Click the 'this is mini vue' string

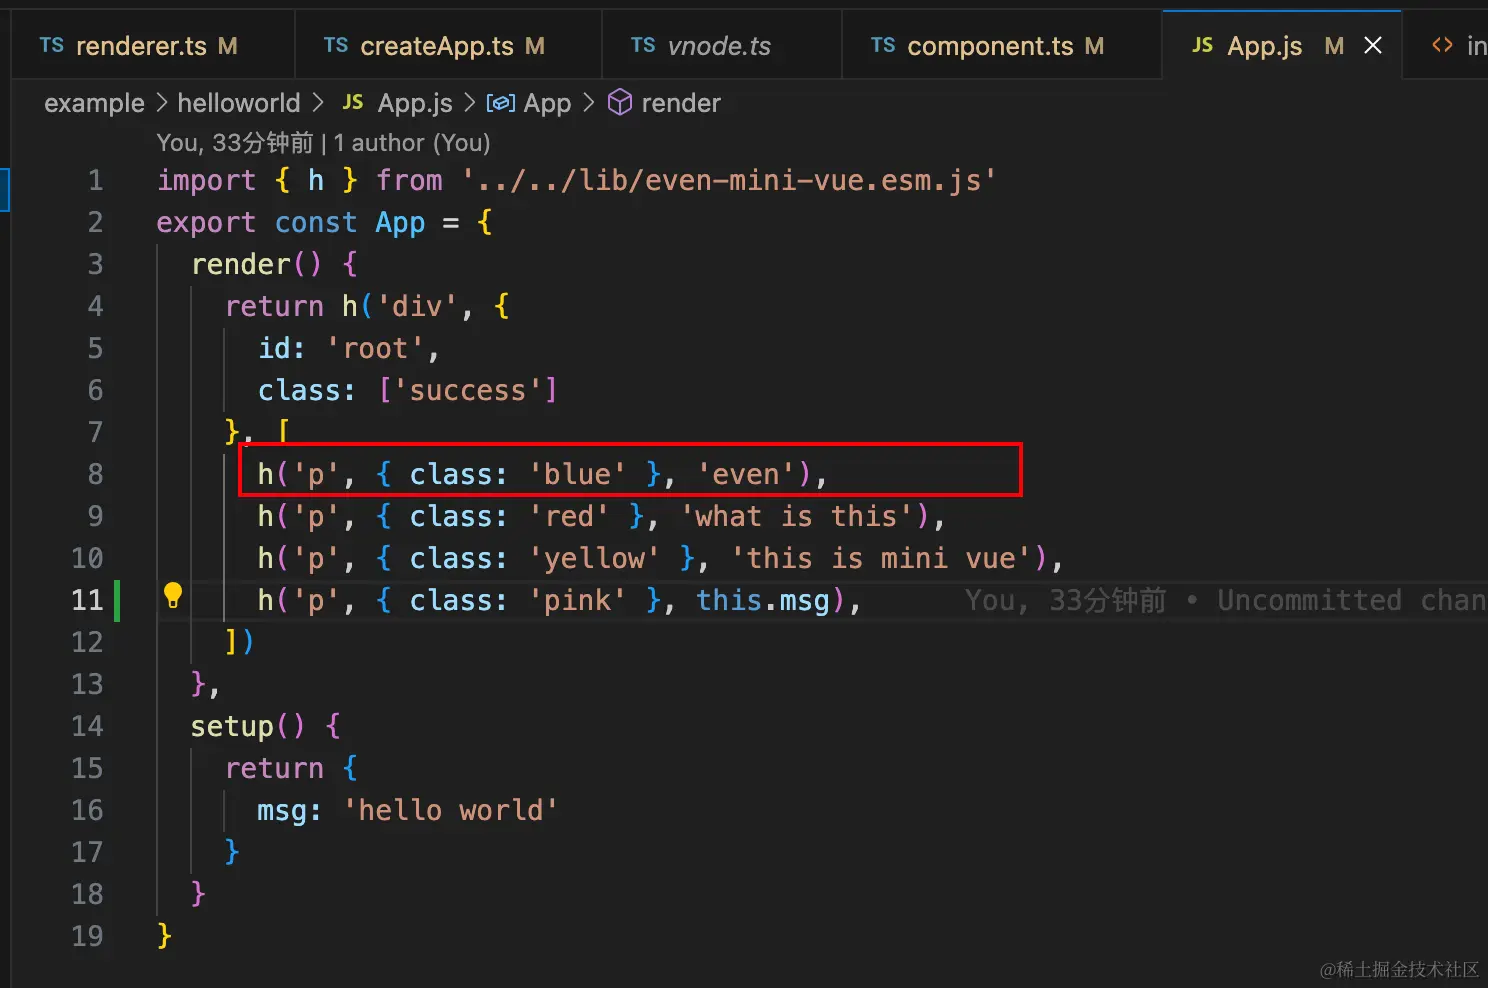tap(880, 558)
